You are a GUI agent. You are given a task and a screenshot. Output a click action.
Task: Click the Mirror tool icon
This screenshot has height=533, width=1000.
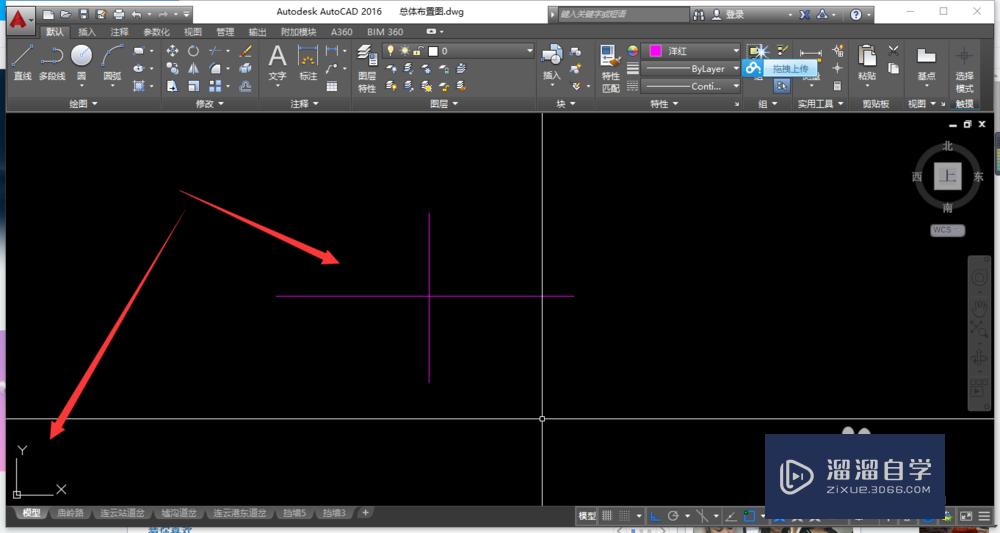[x=193, y=68]
